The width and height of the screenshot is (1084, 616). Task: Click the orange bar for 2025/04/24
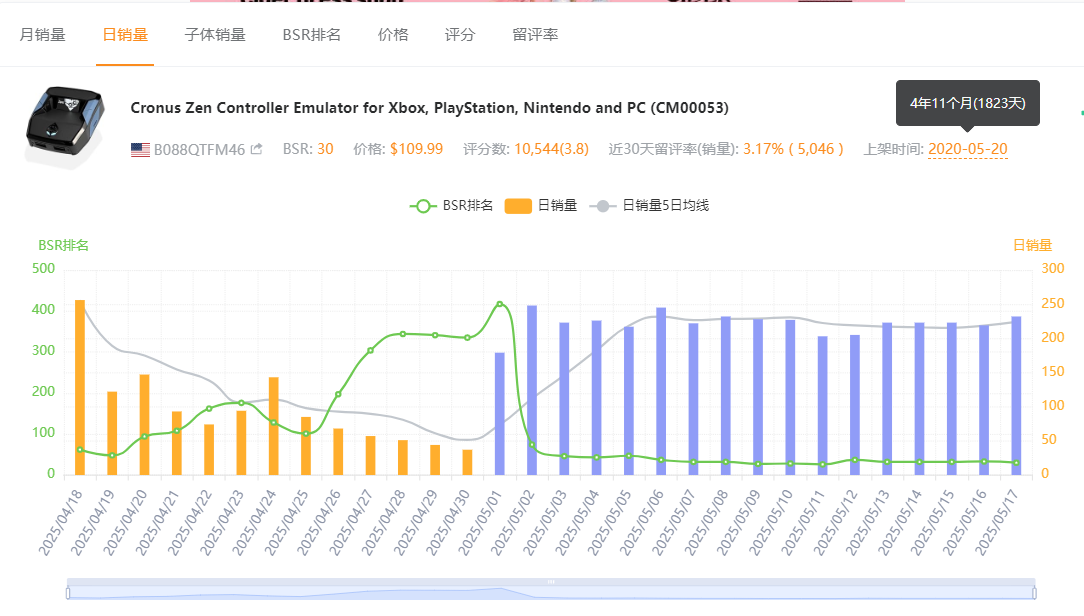274,426
